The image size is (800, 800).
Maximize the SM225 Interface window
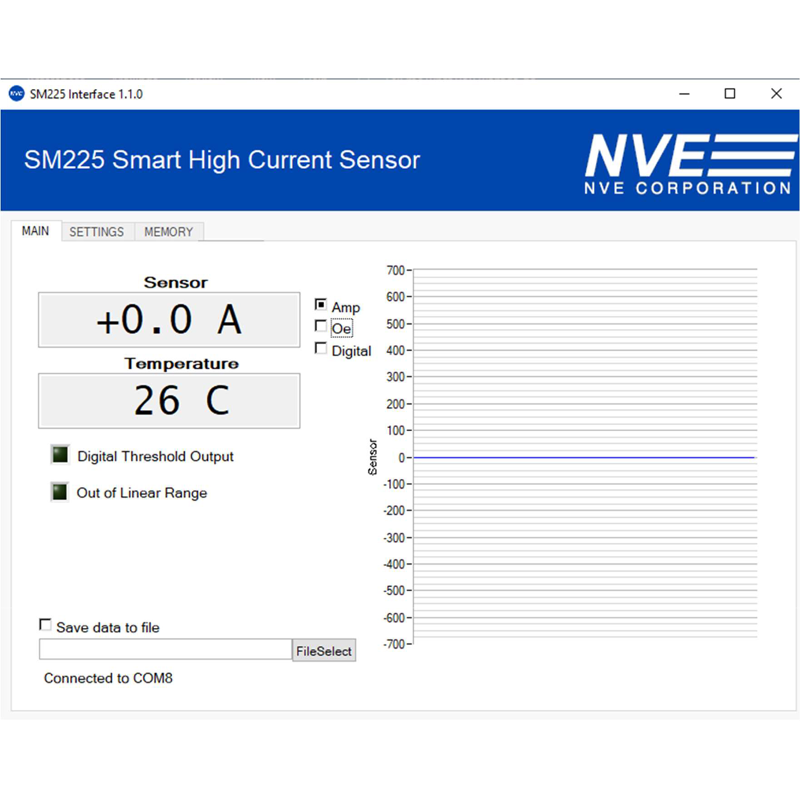click(x=730, y=94)
